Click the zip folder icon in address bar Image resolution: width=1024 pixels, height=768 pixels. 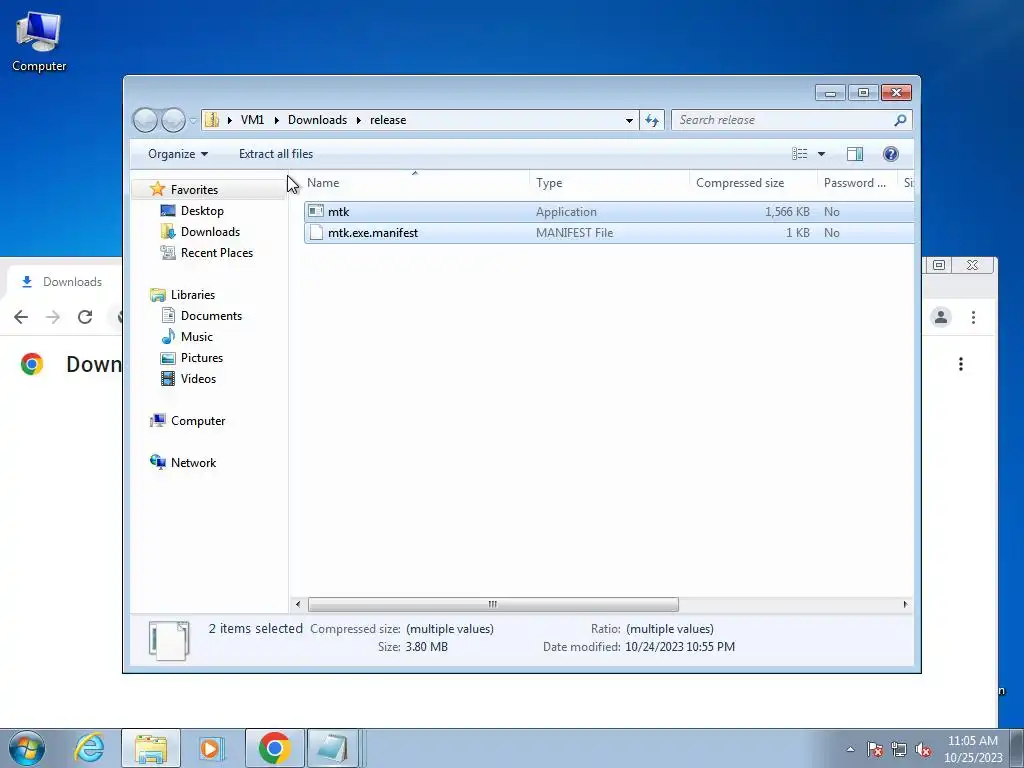pos(212,120)
